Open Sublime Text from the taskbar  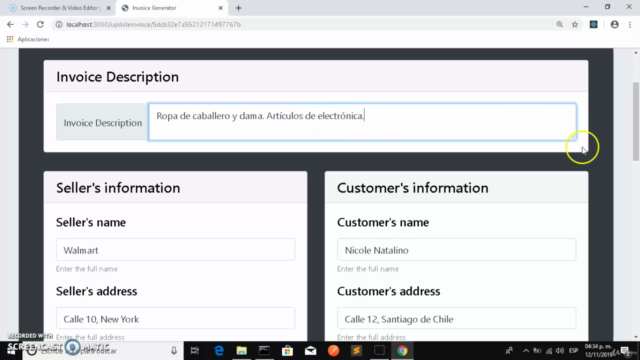[356, 351]
